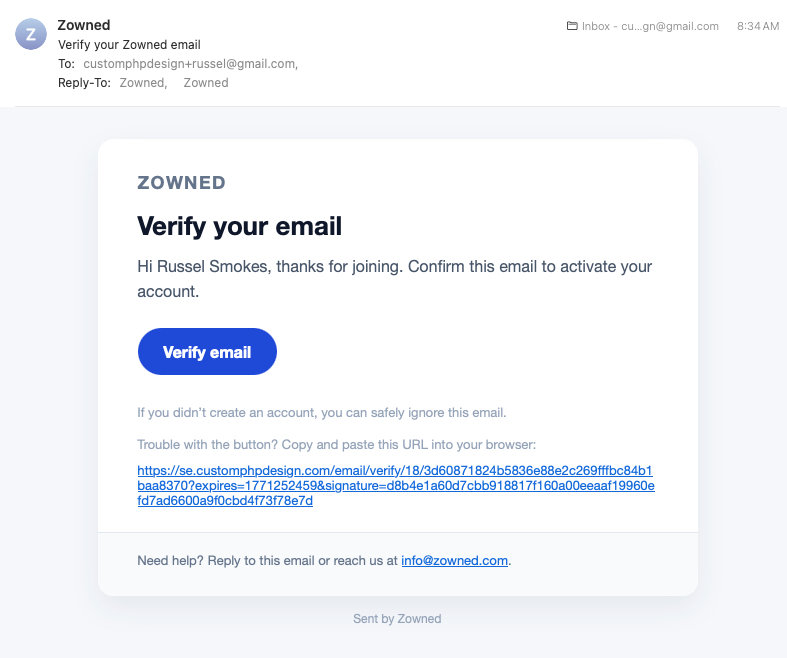Click the Need help? Reply to this email text
The width and height of the screenshot is (787, 658).
click(x=267, y=561)
